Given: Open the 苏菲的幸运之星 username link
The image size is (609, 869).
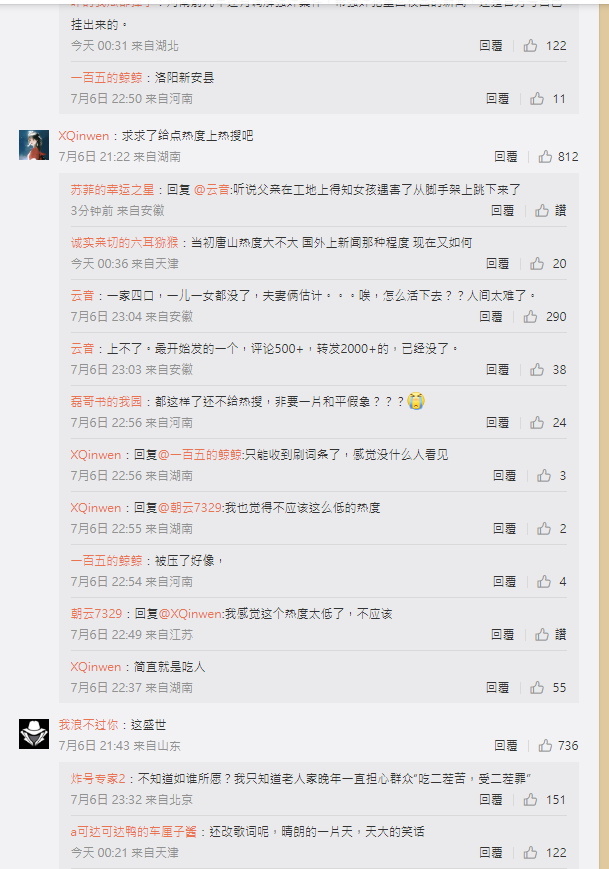Looking at the screenshot, I should click(112, 190).
